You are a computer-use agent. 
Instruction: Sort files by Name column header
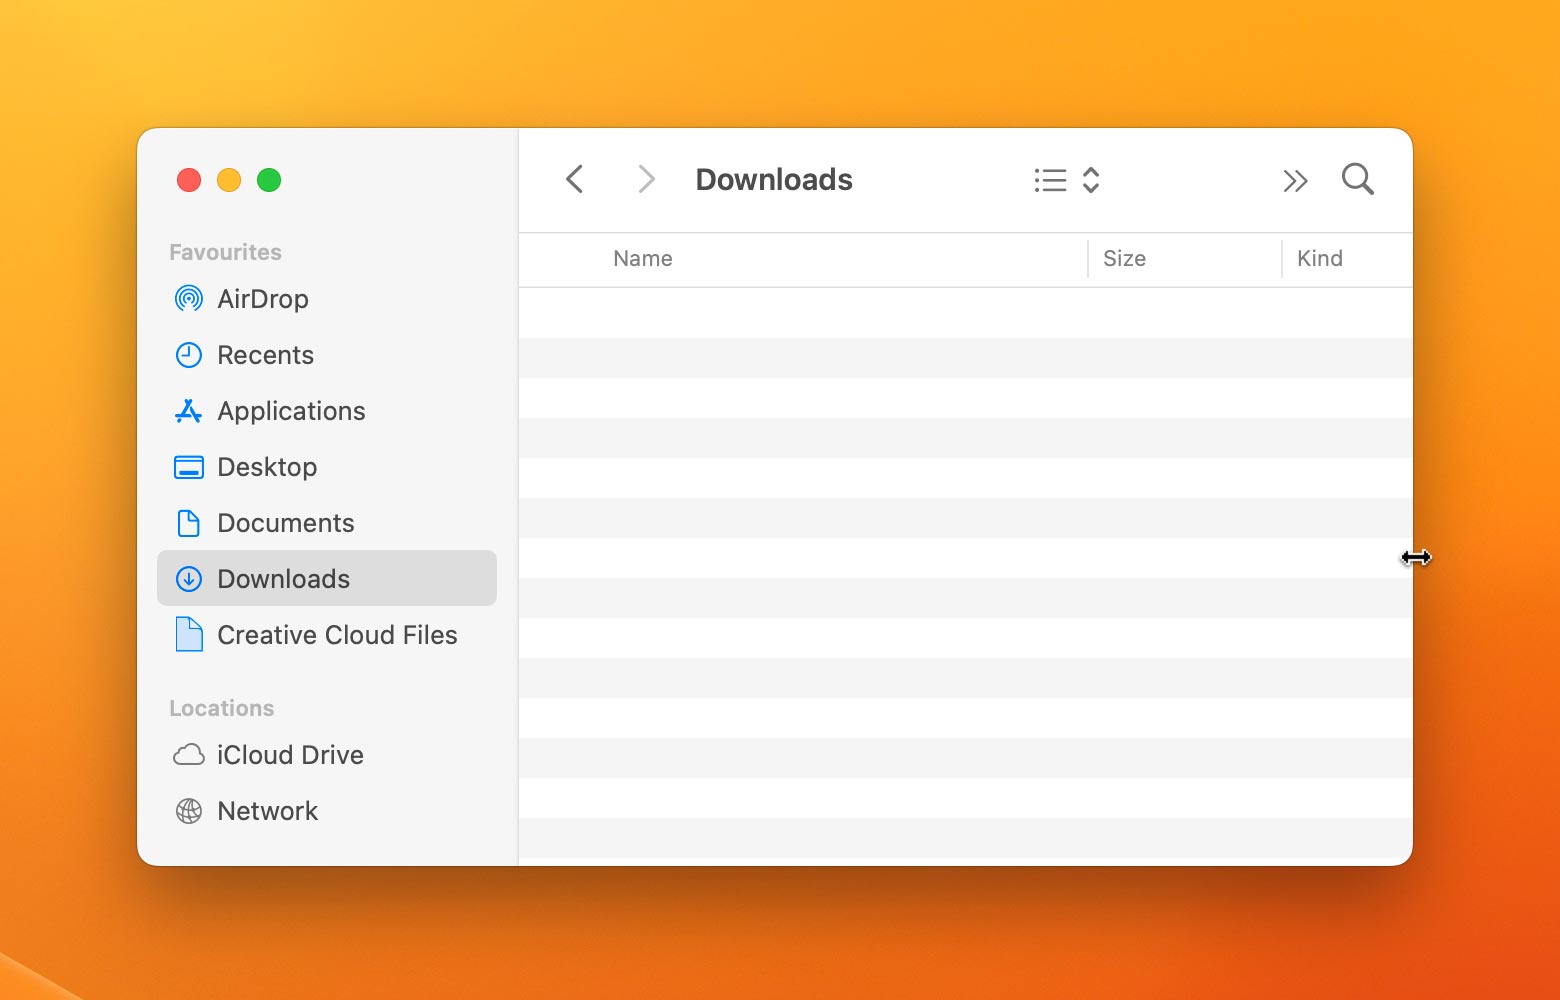coord(643,259)
